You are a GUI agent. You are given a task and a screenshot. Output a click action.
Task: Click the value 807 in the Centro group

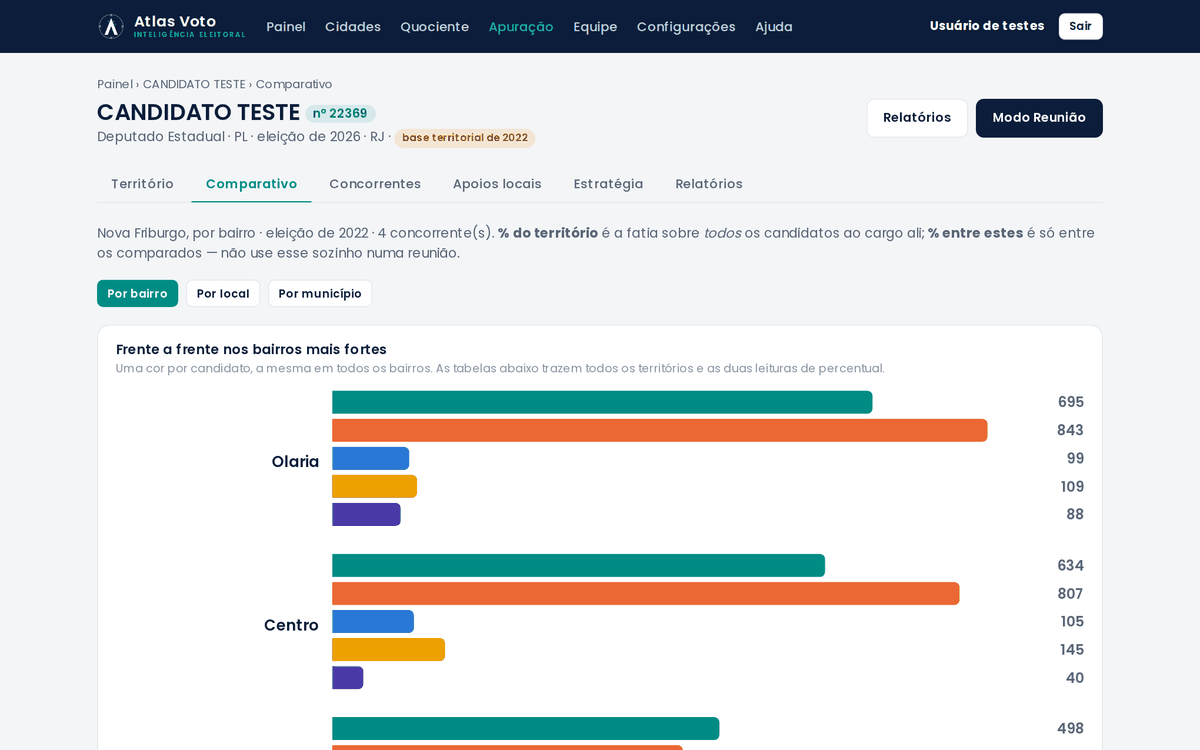[x=1070, y=594]
